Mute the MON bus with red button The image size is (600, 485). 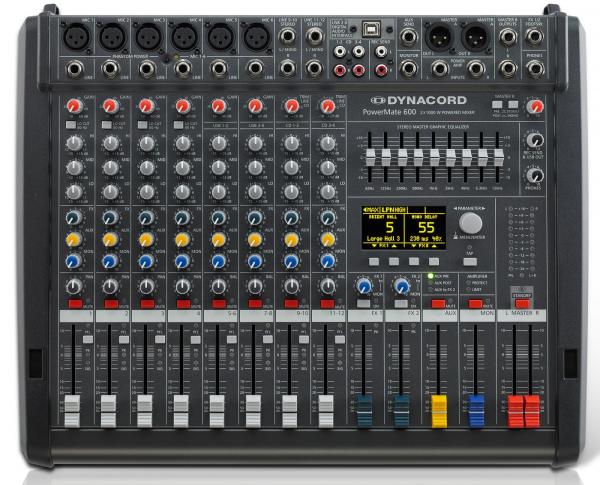pyautogui.click(x=476, y=304)
